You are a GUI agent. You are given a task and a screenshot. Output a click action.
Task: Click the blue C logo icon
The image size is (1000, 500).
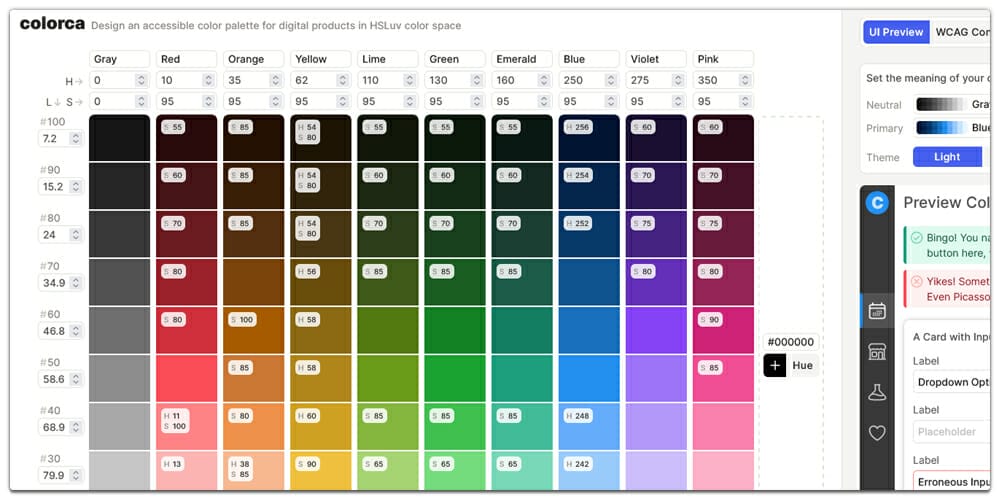coord(877,203)
